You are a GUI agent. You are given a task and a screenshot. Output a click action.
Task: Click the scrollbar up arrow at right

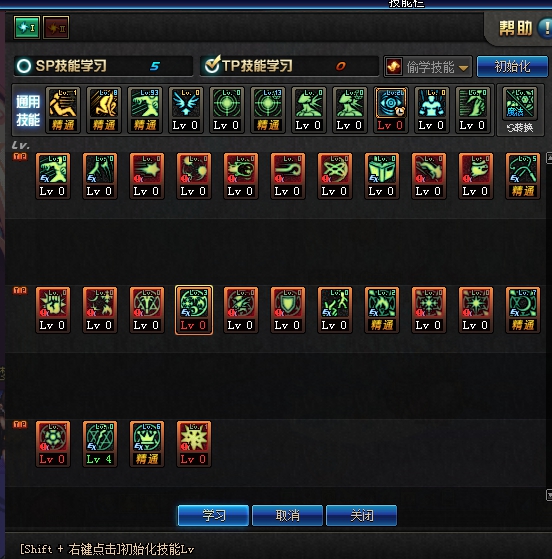point(549,158)
